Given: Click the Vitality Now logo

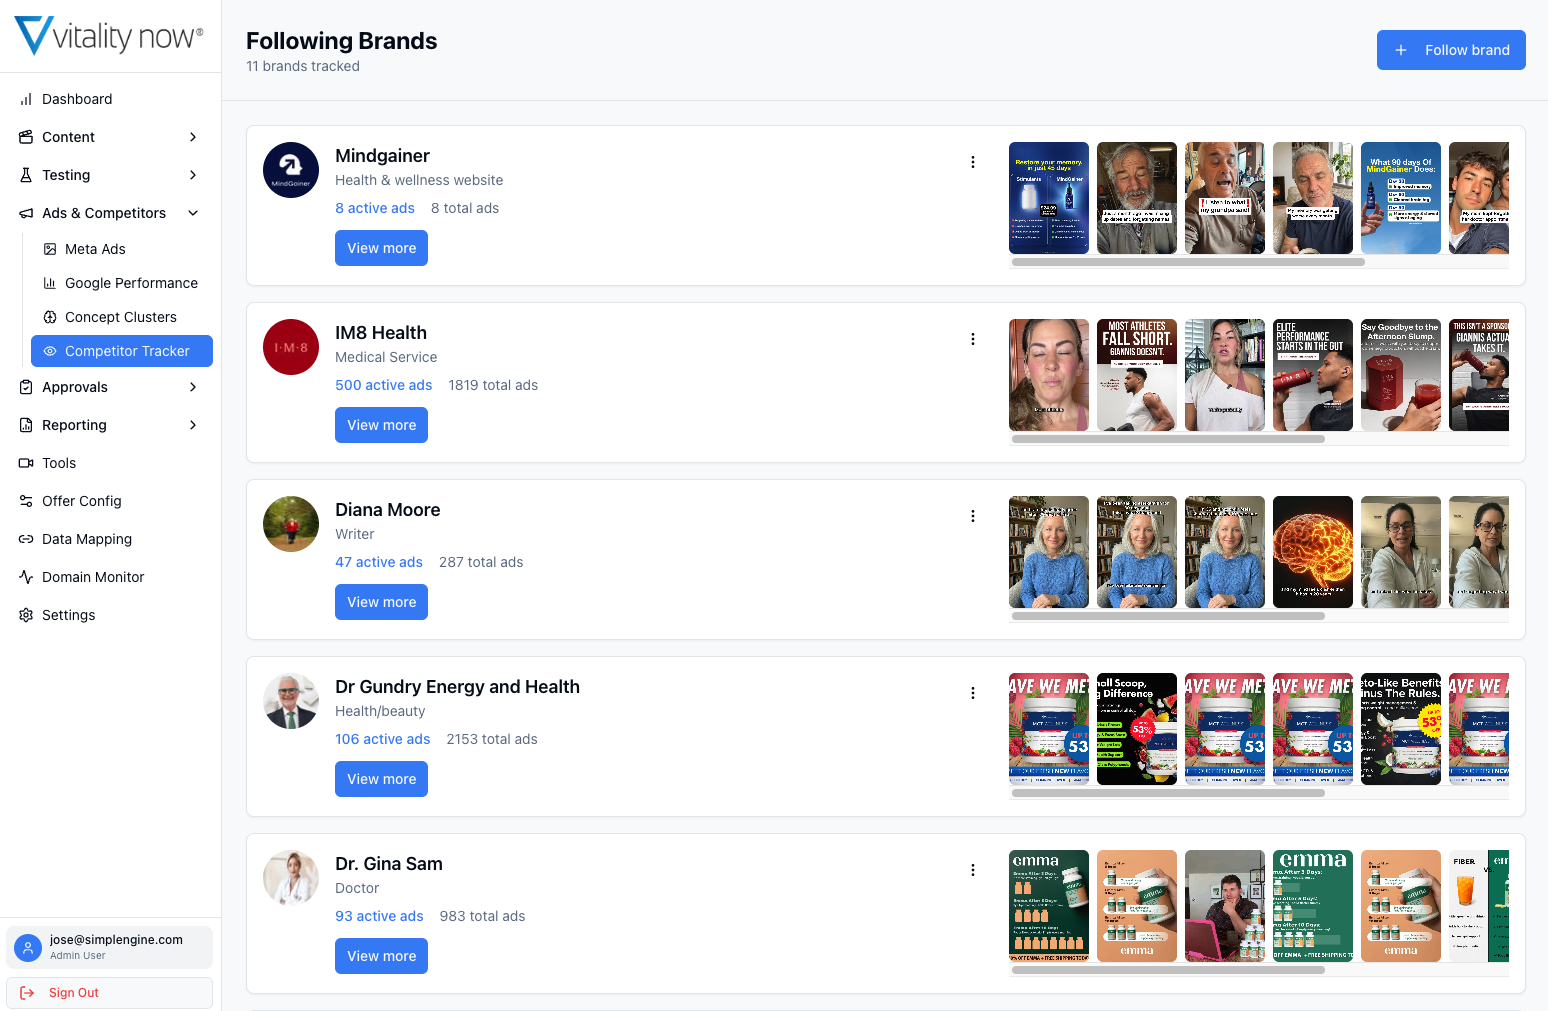Looking at the screenshot, I should pos(109,36).
